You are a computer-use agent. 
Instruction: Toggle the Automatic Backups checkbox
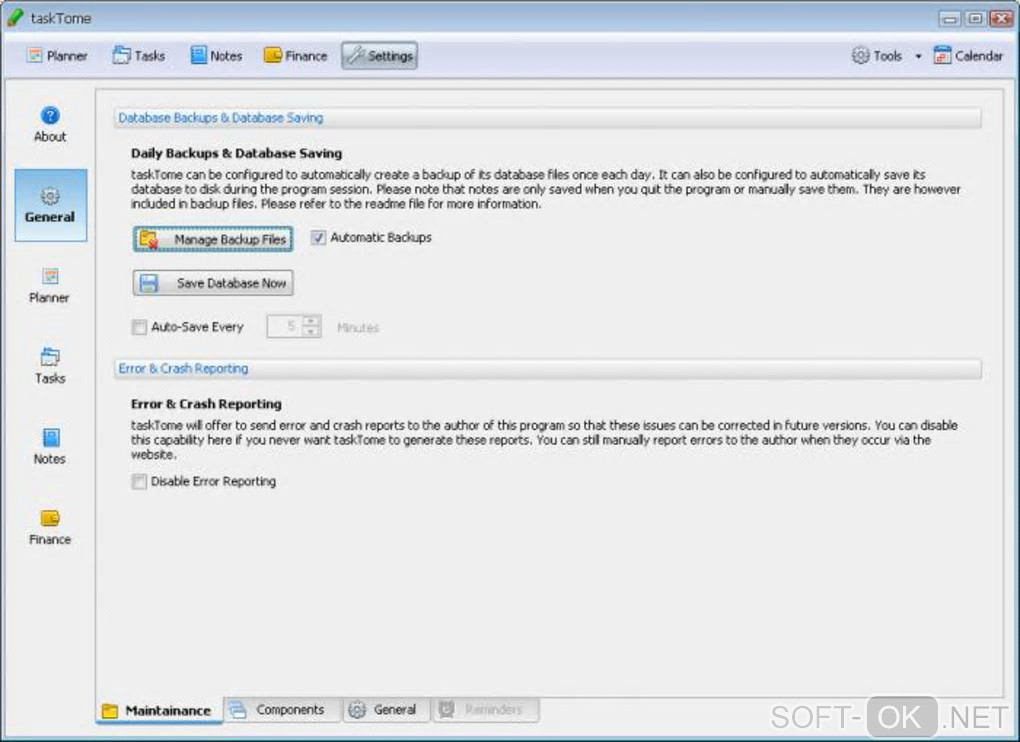pyautogui.click(x=318, y=237)
